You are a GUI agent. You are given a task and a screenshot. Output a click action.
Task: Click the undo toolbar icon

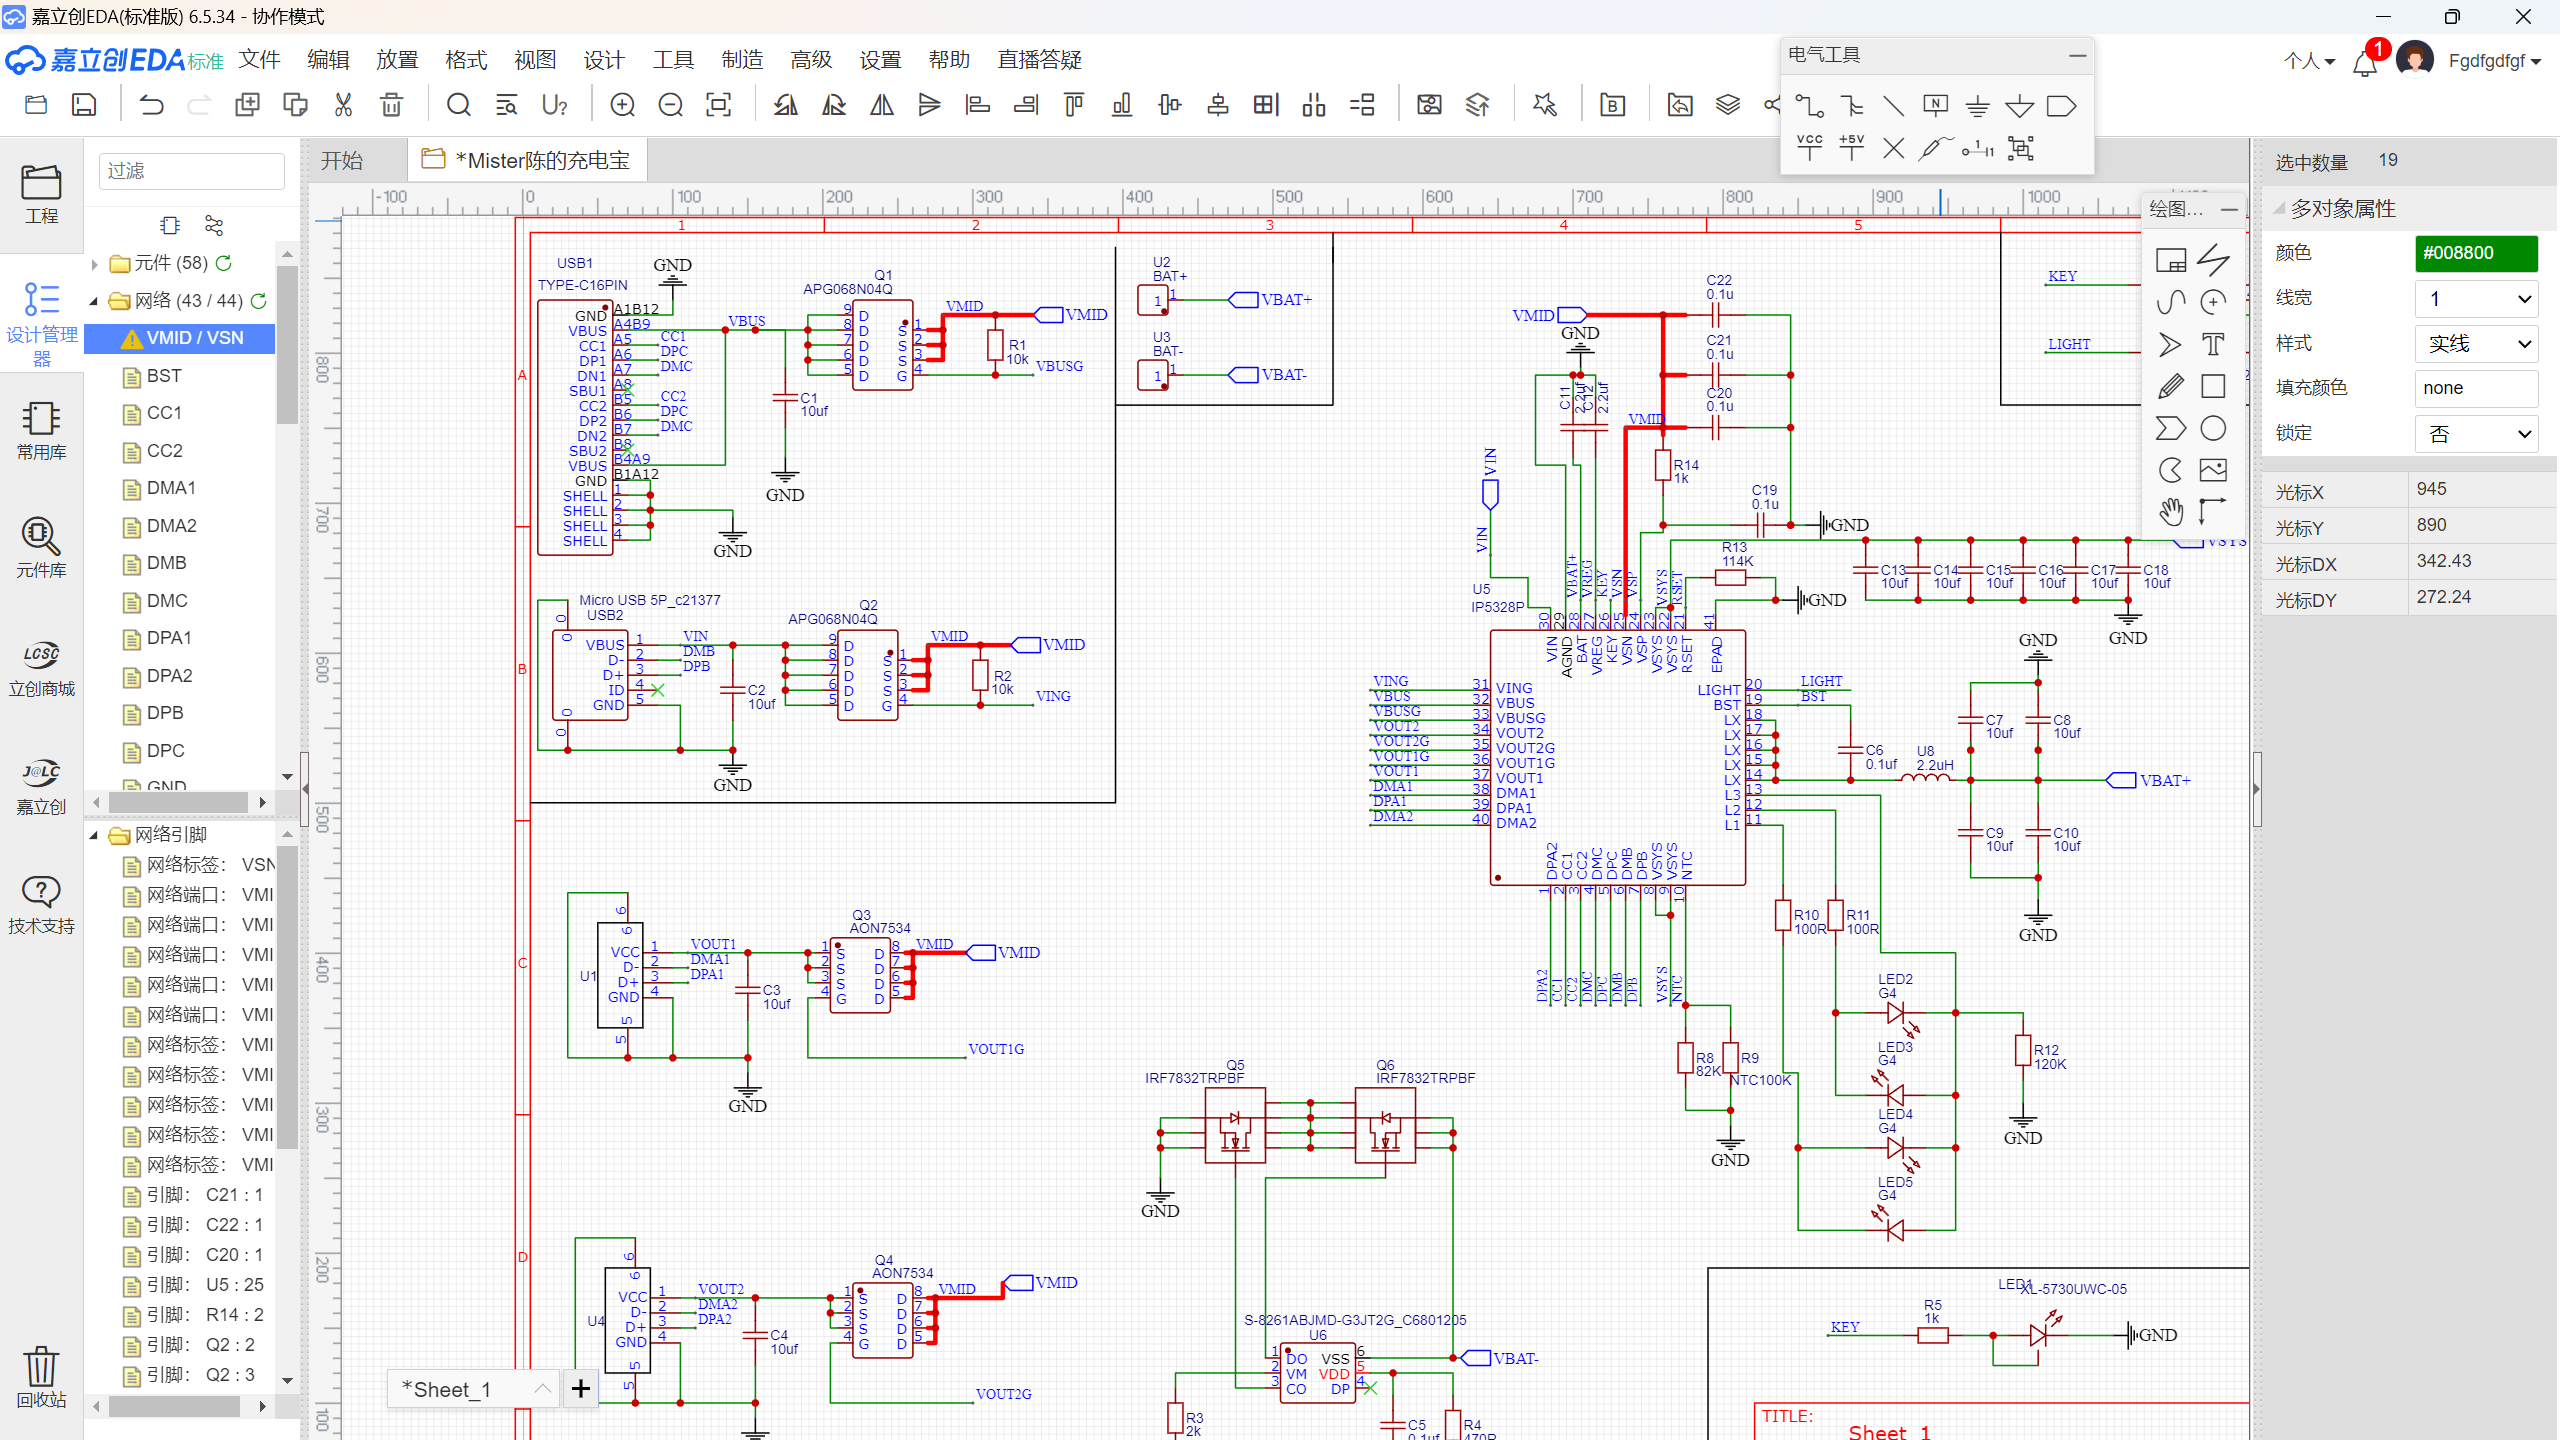click(x=151, y=105)
